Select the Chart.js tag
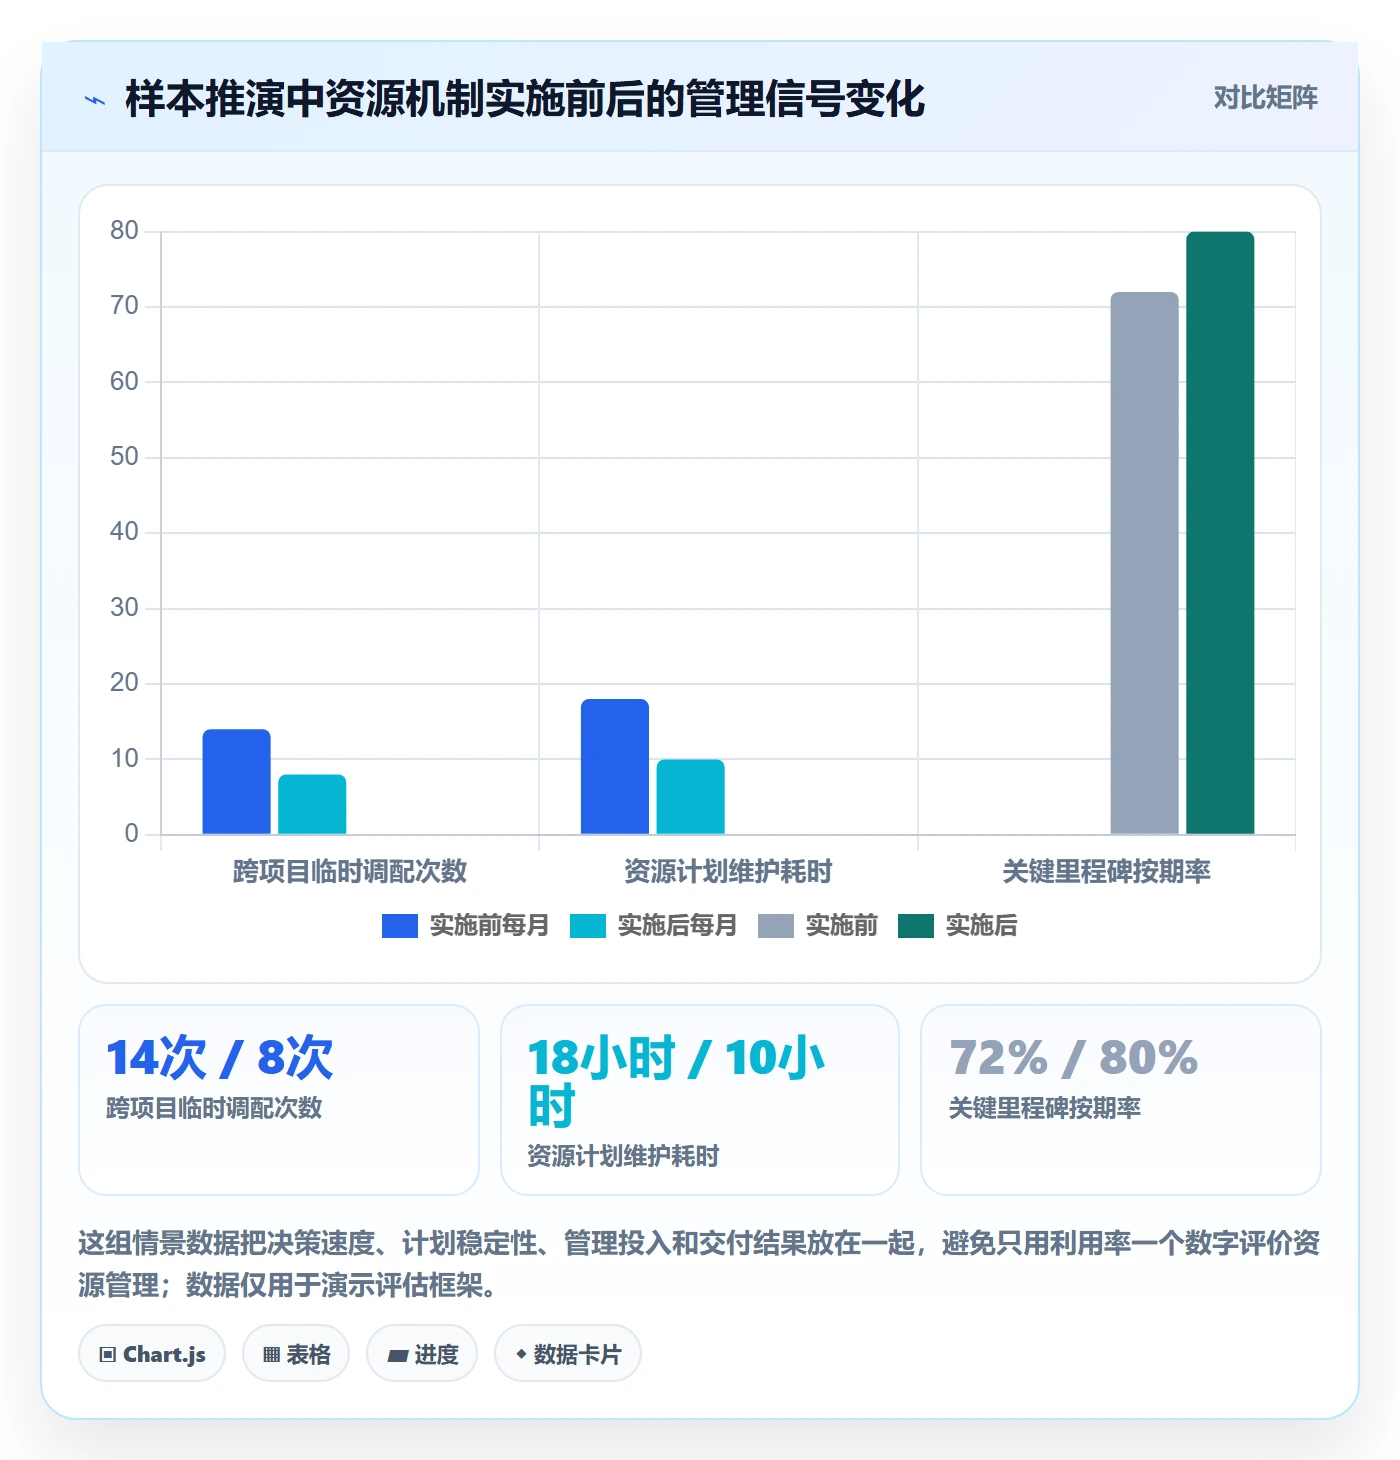Image resolution: width=1400 pixels, height=1460 pixels. pos(152,1354)
